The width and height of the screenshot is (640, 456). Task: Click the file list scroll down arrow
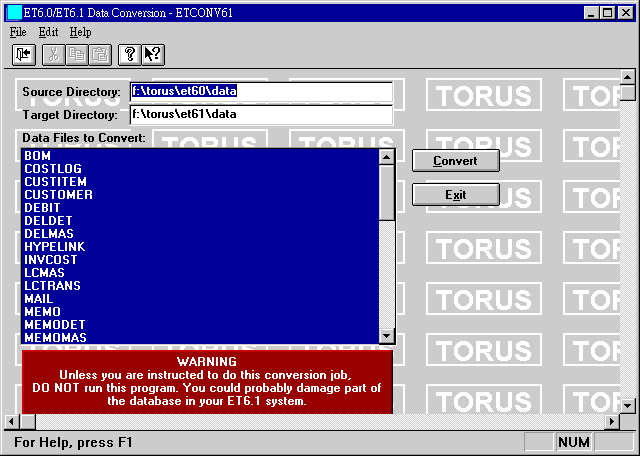pyautogui.click(x=387, y=336)
